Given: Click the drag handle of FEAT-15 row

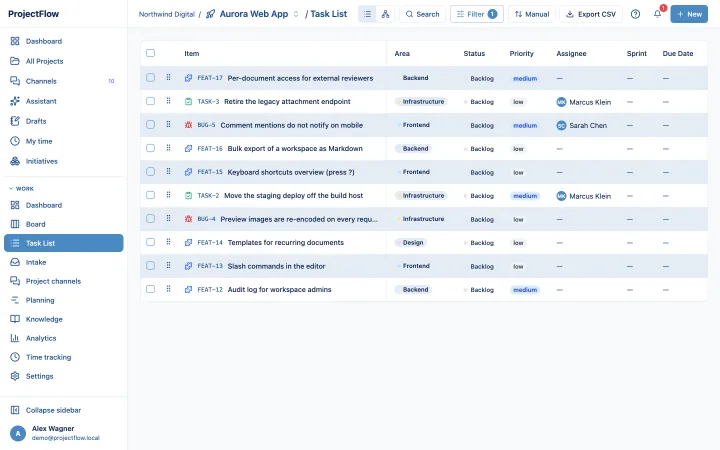Looking at the screenshot, I should pyautogui.click(x=169, y=171).
